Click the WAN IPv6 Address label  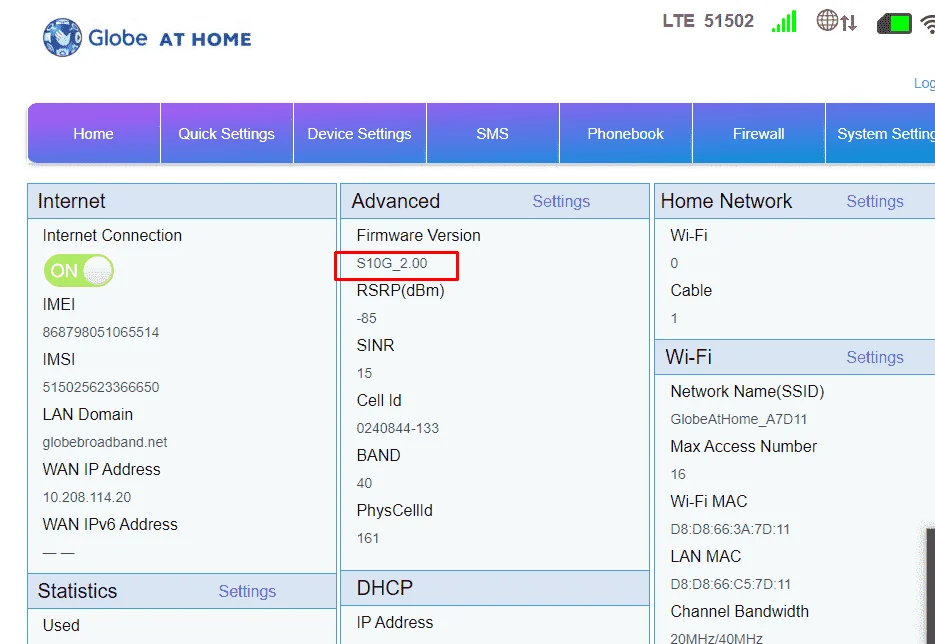(x=110, y=524)
